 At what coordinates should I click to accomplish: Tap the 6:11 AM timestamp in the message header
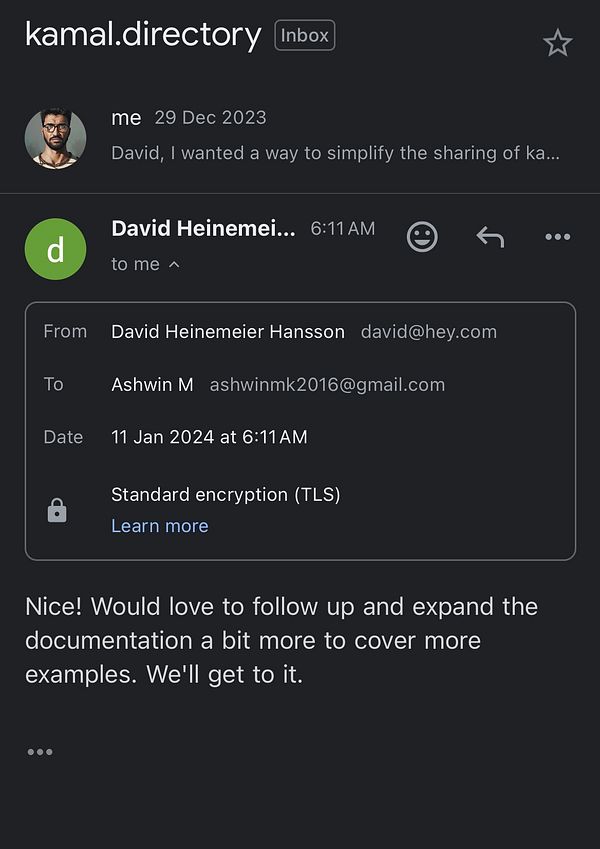(343, 228)
